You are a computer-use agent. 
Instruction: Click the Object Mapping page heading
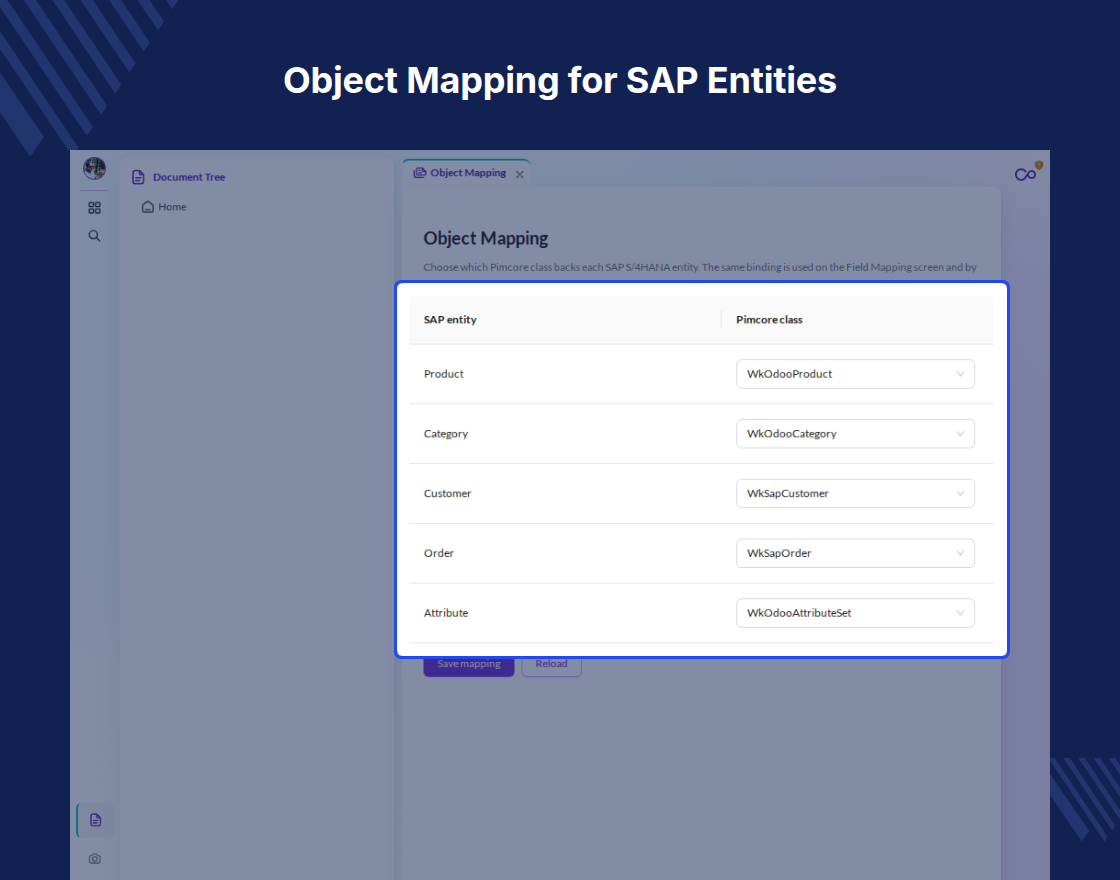(486, 239)
